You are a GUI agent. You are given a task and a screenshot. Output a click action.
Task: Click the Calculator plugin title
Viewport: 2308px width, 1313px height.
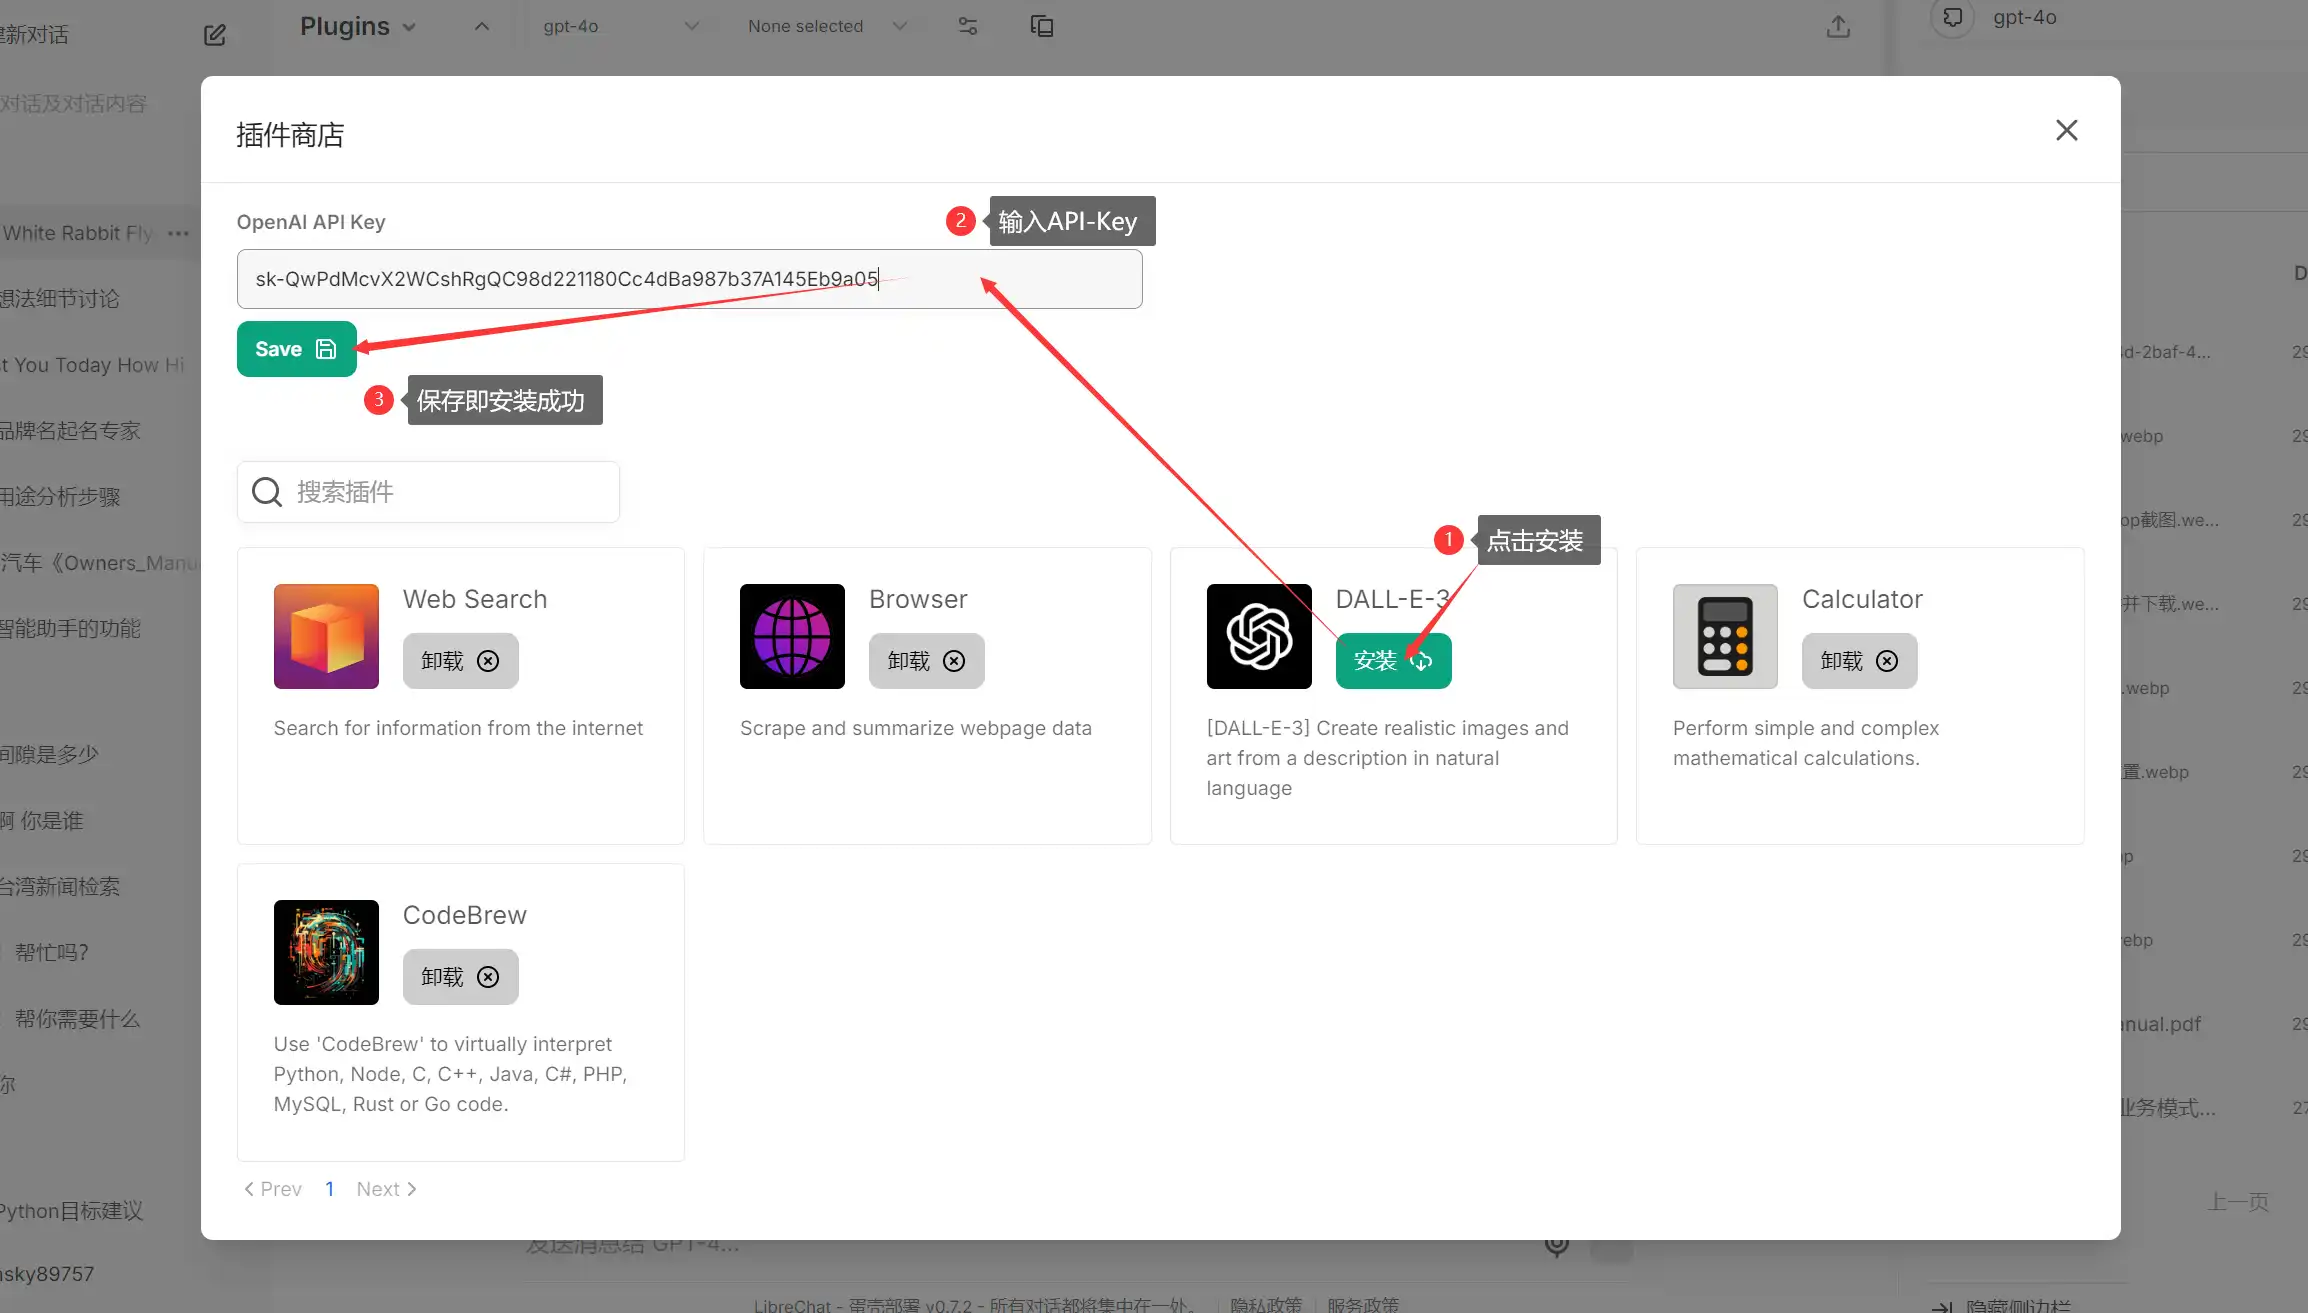[x=1862, y=599]
